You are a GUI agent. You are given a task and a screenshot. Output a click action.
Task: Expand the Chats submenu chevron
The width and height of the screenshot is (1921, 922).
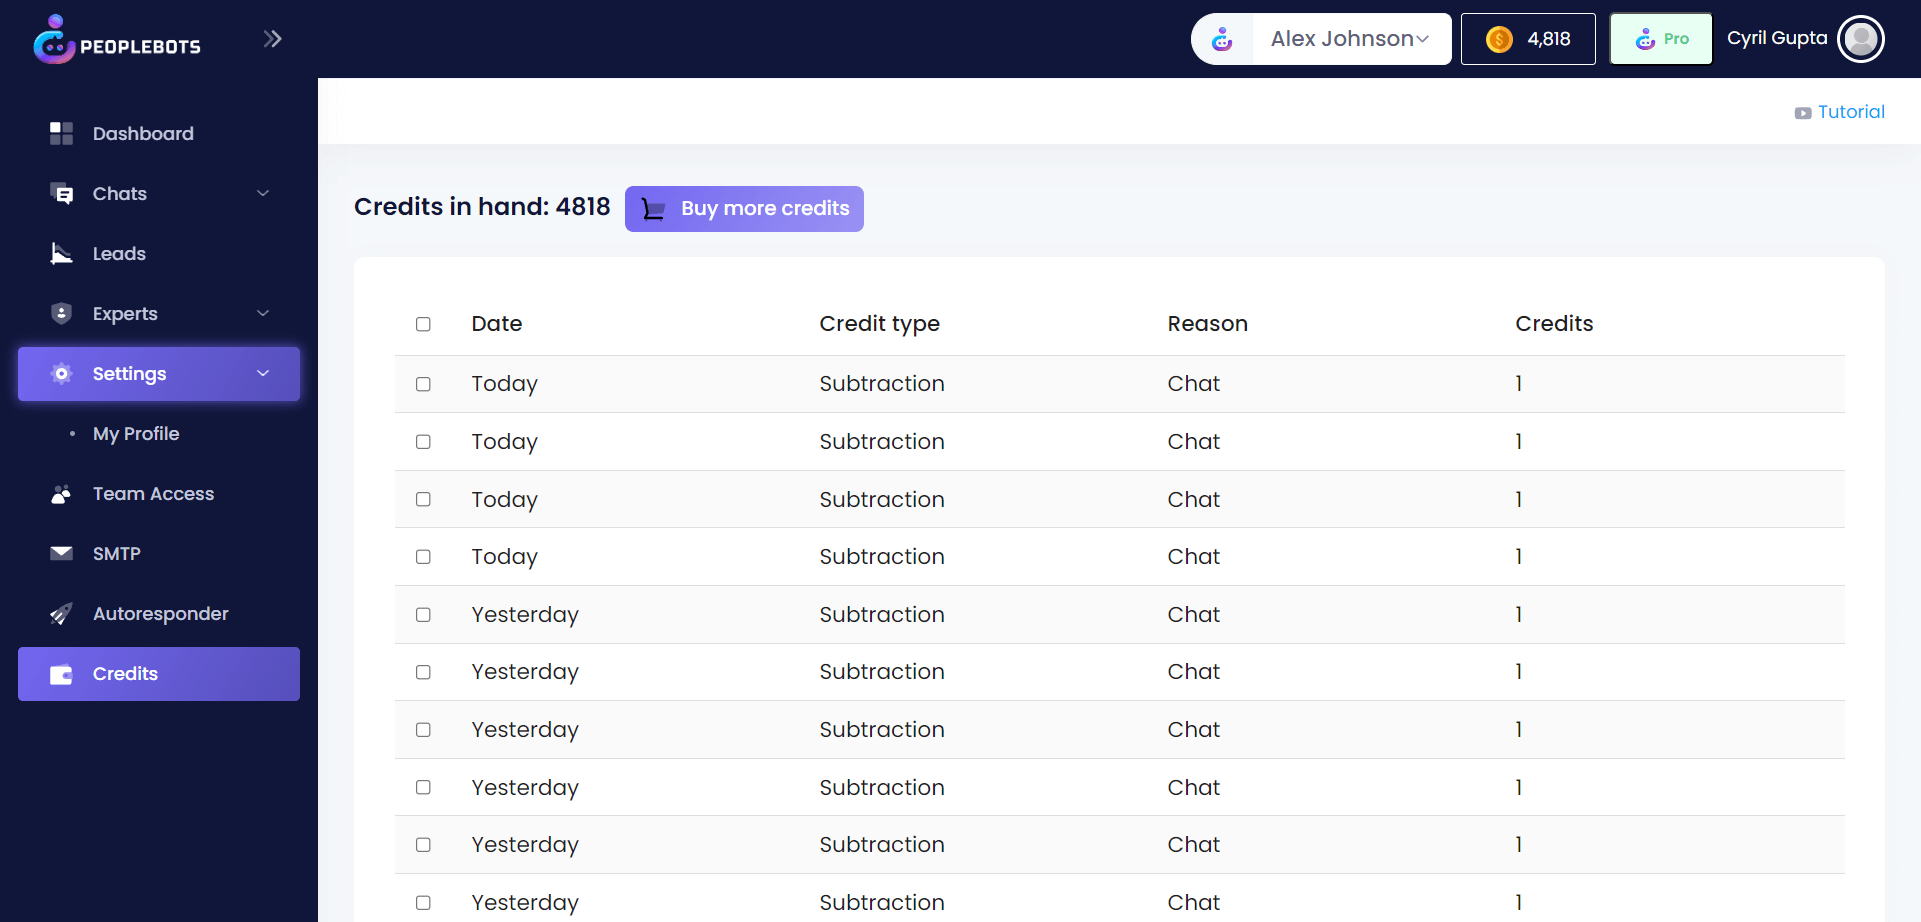[x=263, y=193]
